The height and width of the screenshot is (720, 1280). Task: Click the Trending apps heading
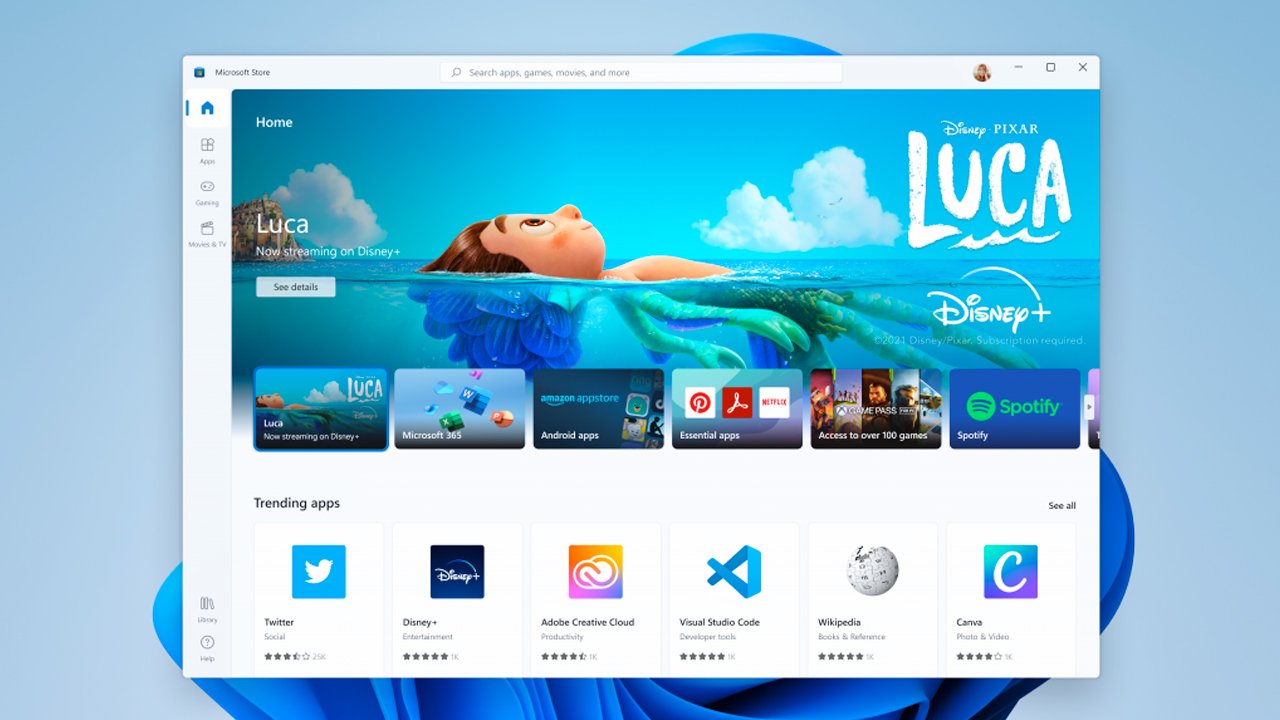point(297,503)
